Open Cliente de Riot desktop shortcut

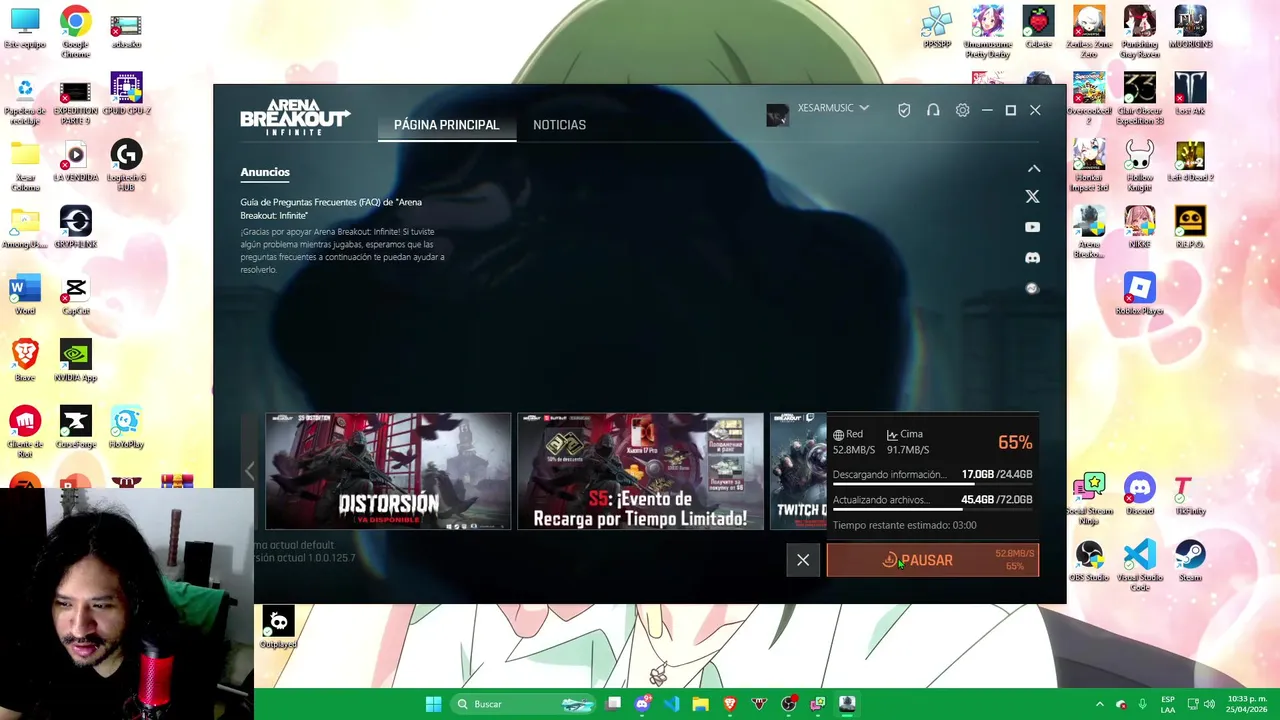(25, 433)
